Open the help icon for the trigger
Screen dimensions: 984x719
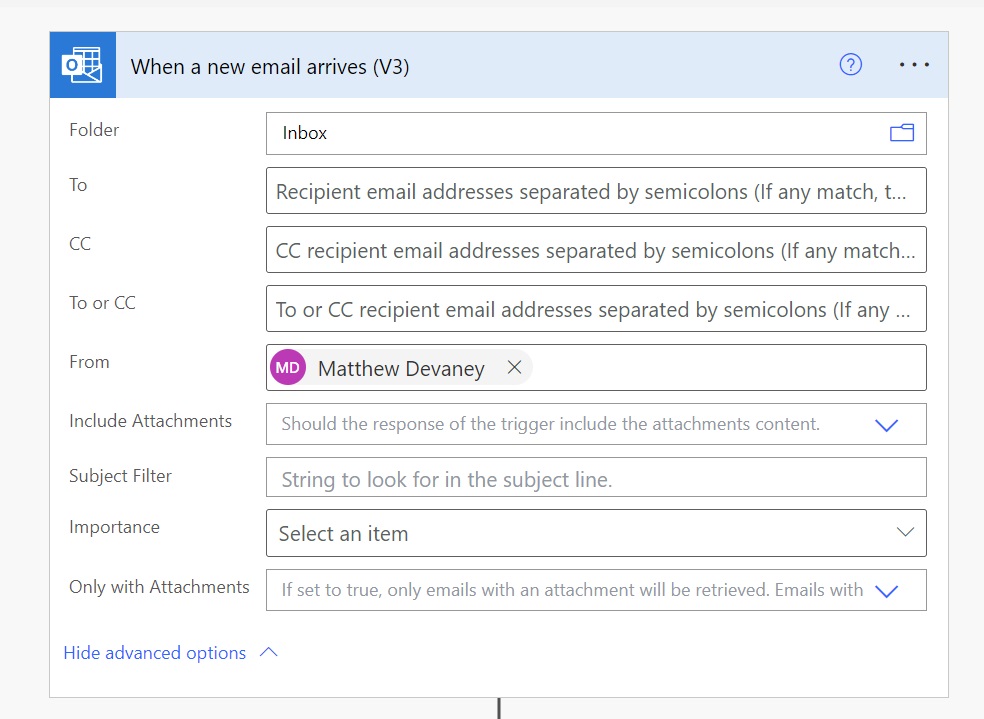pyautogui.click(x=850, y=64)
